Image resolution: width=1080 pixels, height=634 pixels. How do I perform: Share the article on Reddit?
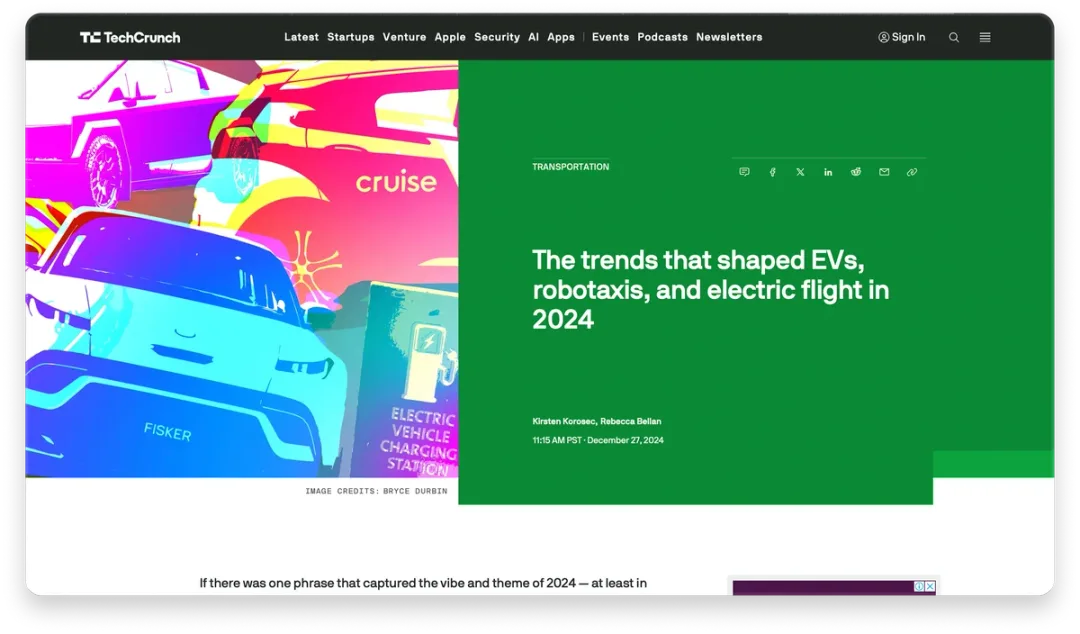point(856,172)
